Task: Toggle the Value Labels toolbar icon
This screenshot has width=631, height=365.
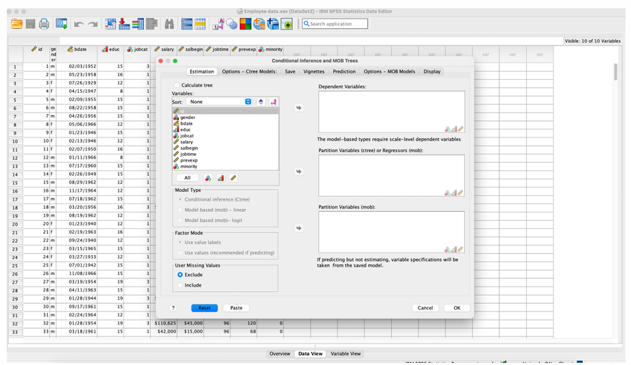Action: (x=218, y=24)
